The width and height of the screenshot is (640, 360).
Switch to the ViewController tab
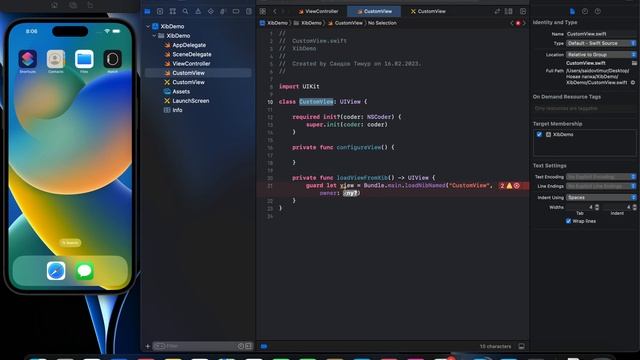coord(318,11)
